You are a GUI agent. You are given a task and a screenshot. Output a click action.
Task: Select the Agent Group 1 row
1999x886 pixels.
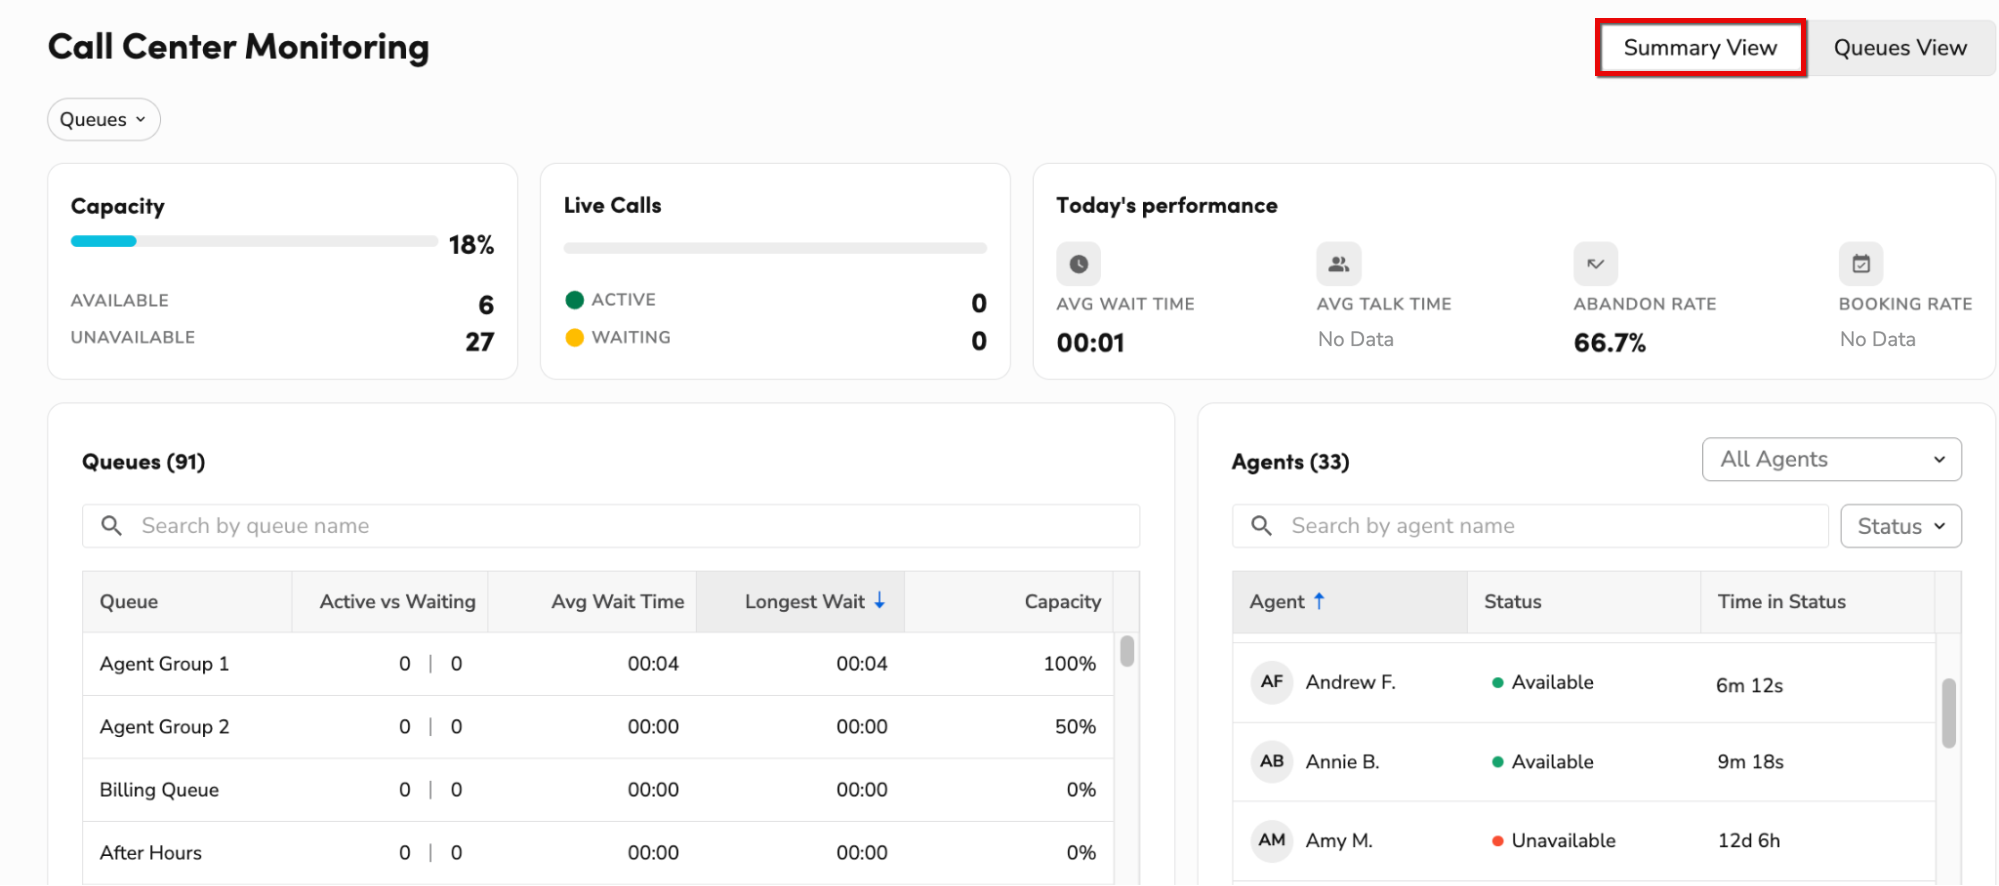click(598, 664)
